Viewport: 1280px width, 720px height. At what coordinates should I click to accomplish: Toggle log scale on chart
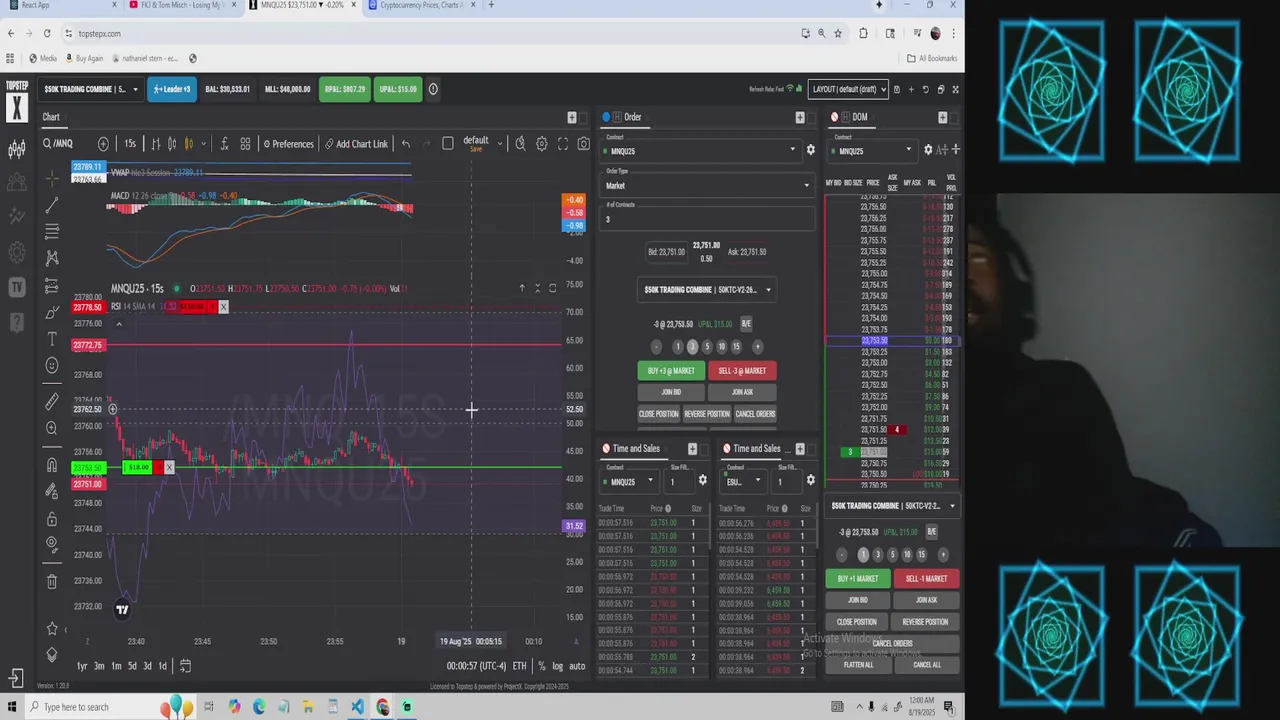point(558,666)
